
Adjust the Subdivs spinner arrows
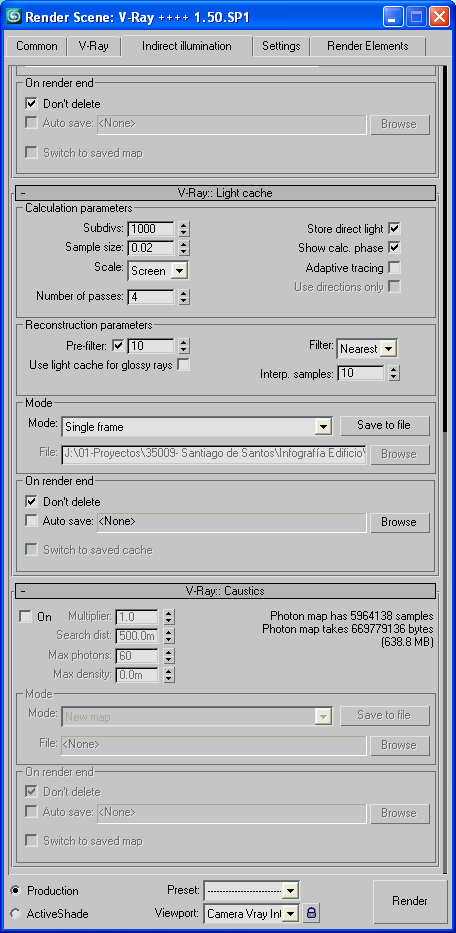click(x=184, y=228)
